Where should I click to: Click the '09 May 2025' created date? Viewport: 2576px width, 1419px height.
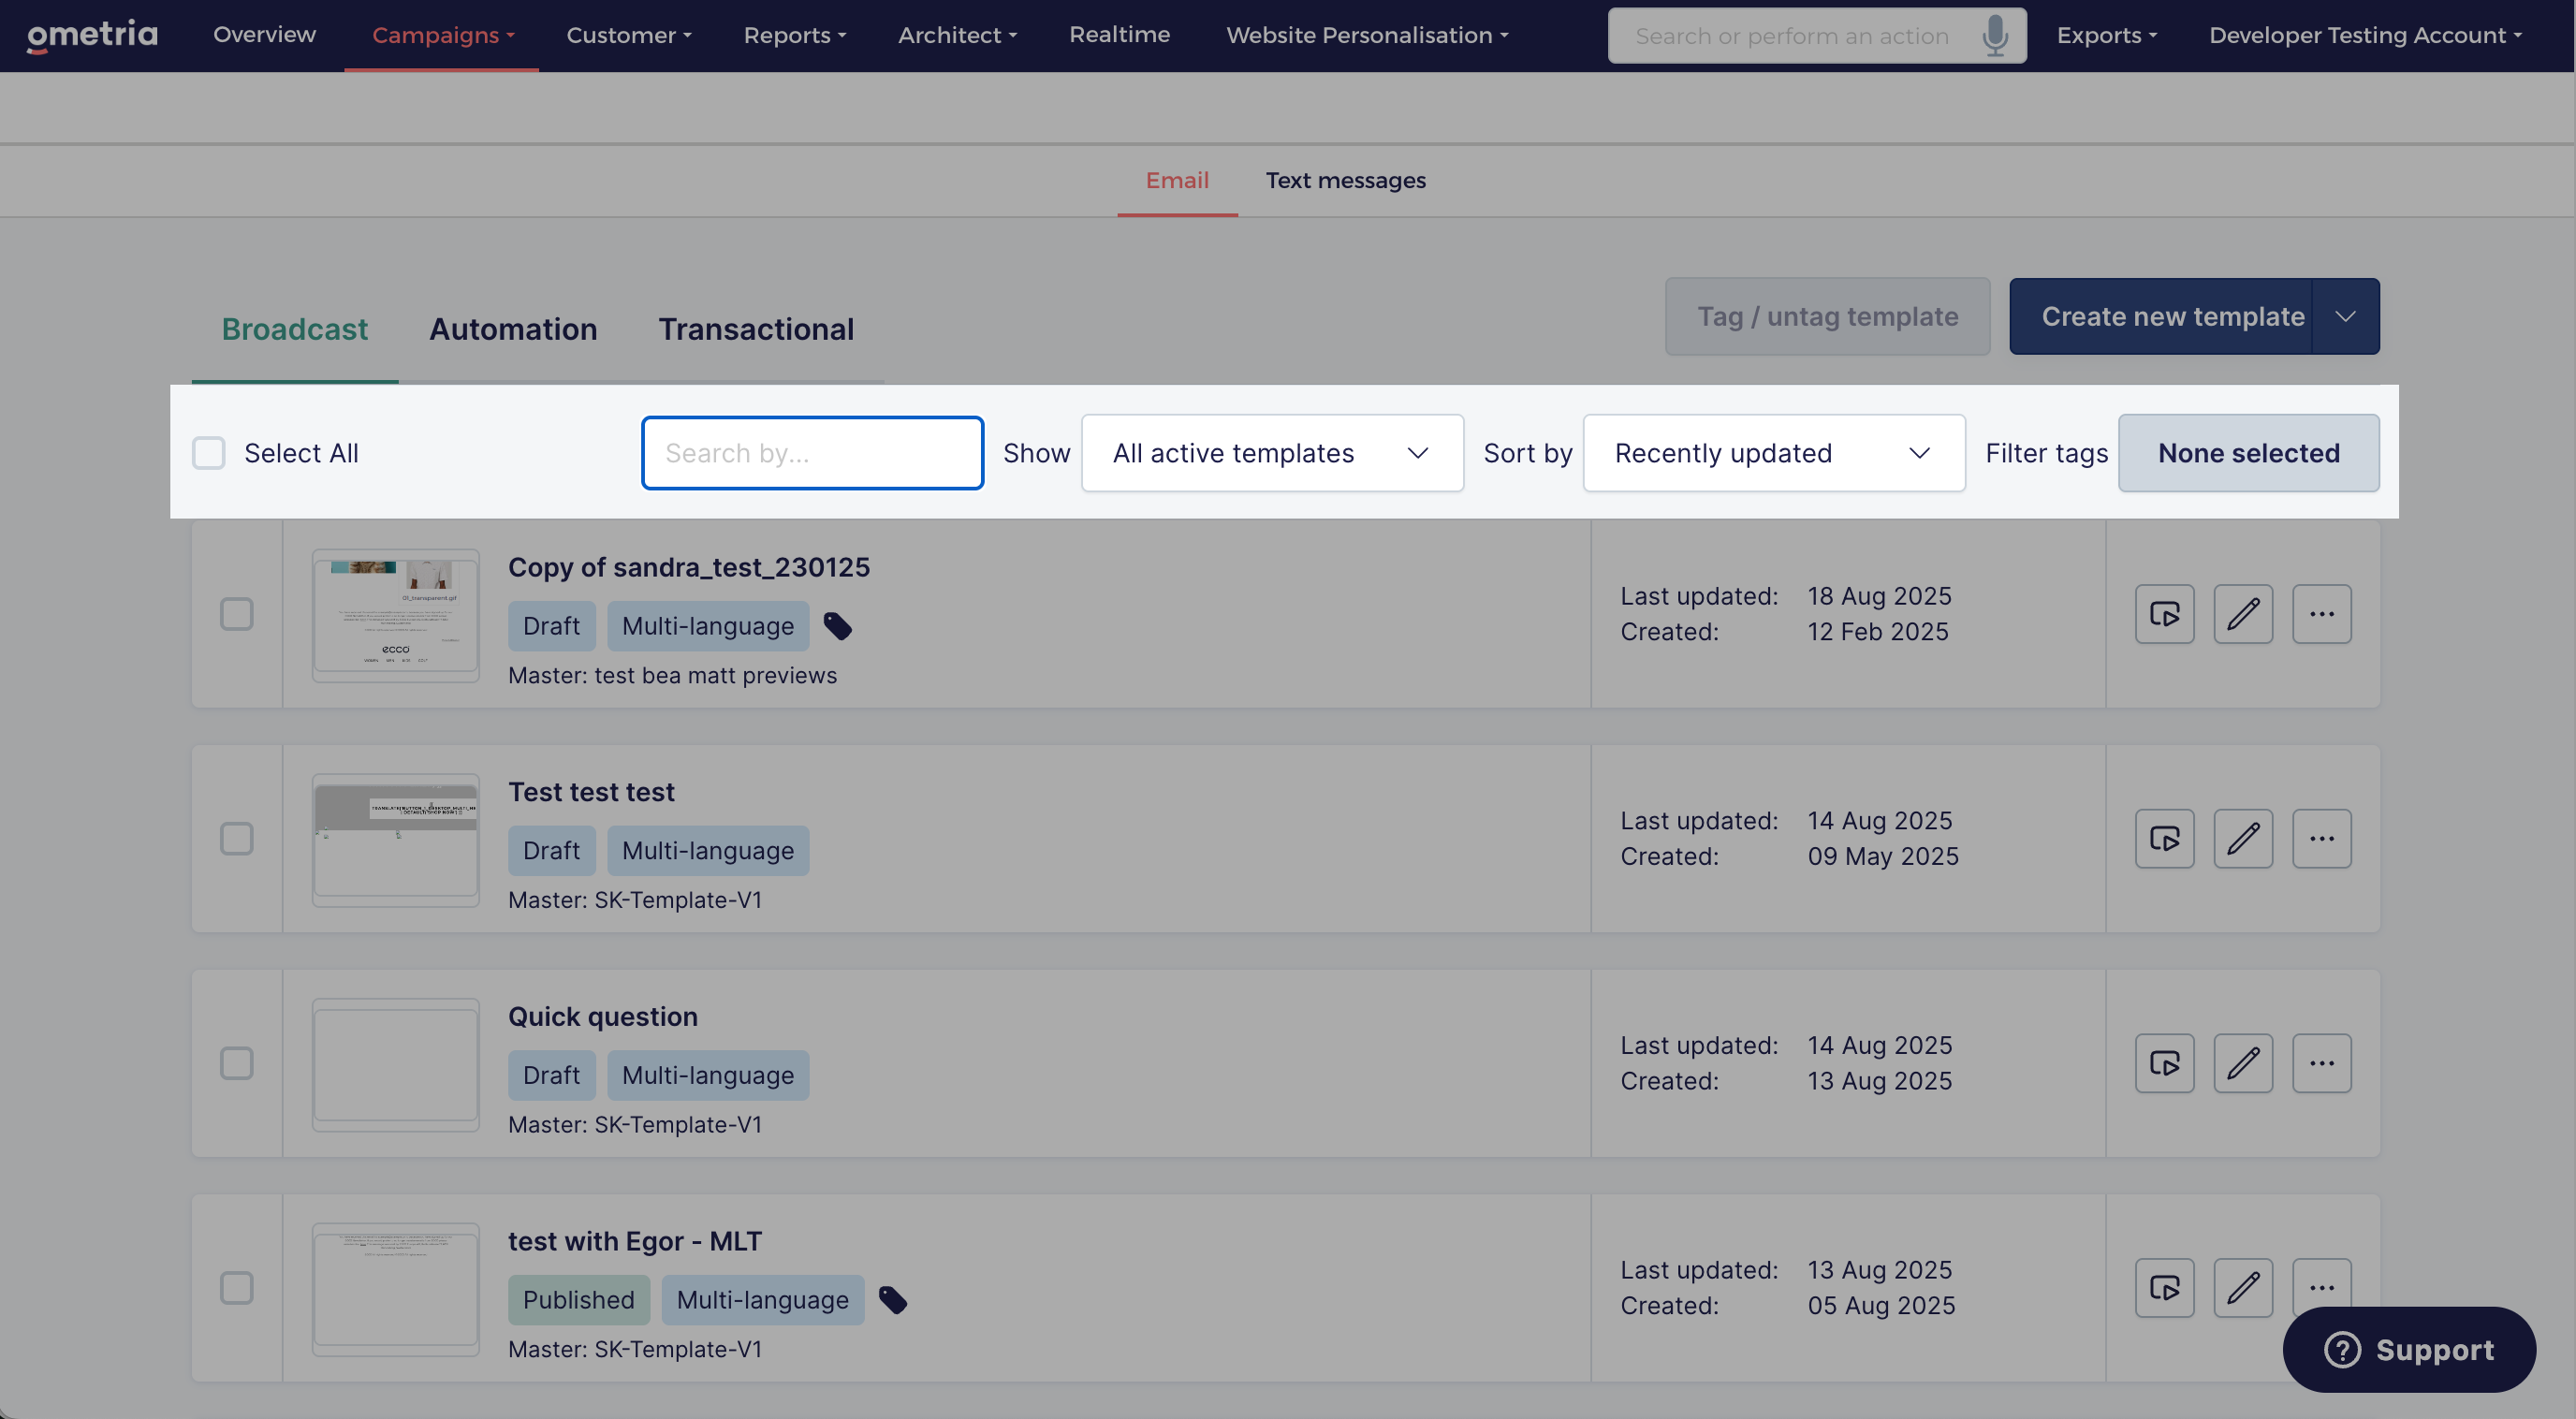[x=1883, y=857]
